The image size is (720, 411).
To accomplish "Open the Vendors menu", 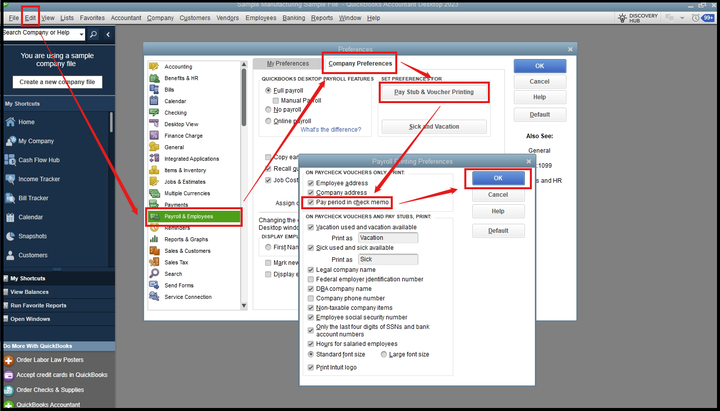I will pyautogui.click(x=227, y=18).
